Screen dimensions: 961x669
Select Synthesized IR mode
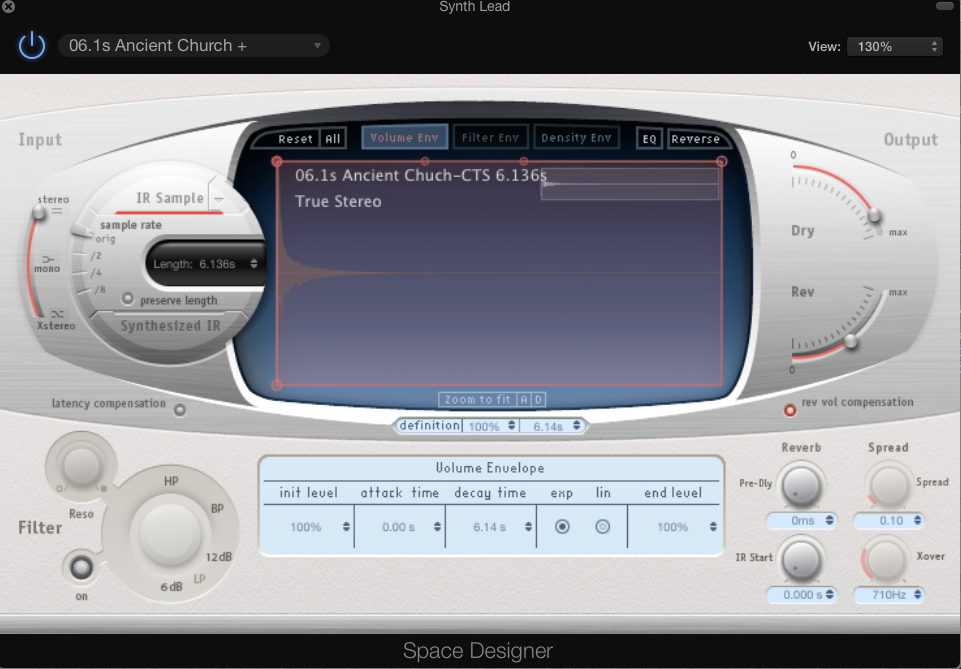click(x=170, y=325)
